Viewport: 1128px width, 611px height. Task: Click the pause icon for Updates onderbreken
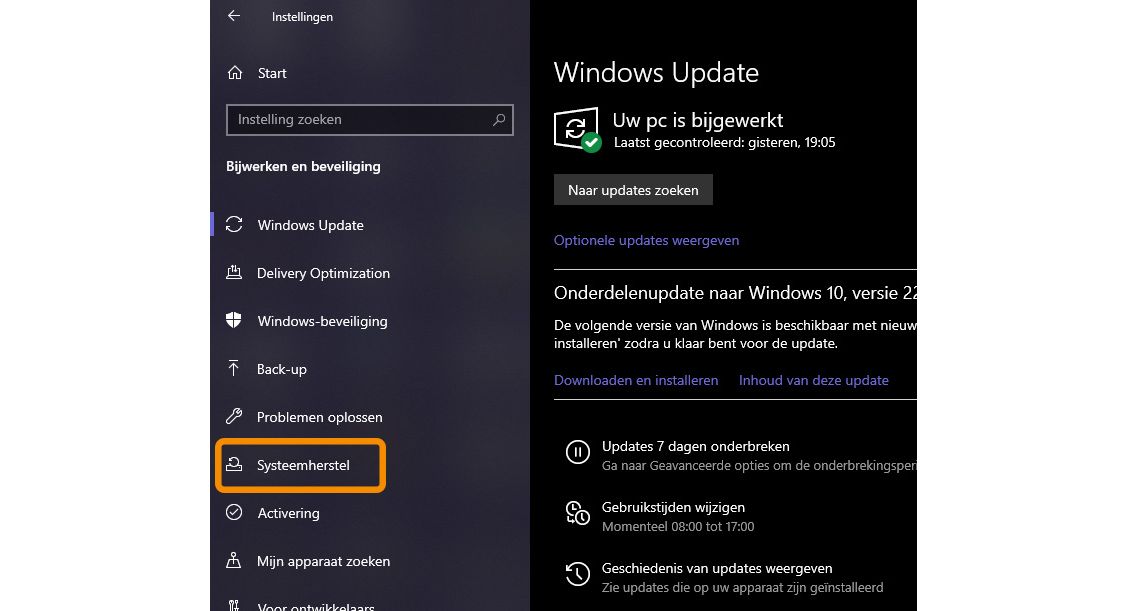pyautogui.click(x=578, y=452)
